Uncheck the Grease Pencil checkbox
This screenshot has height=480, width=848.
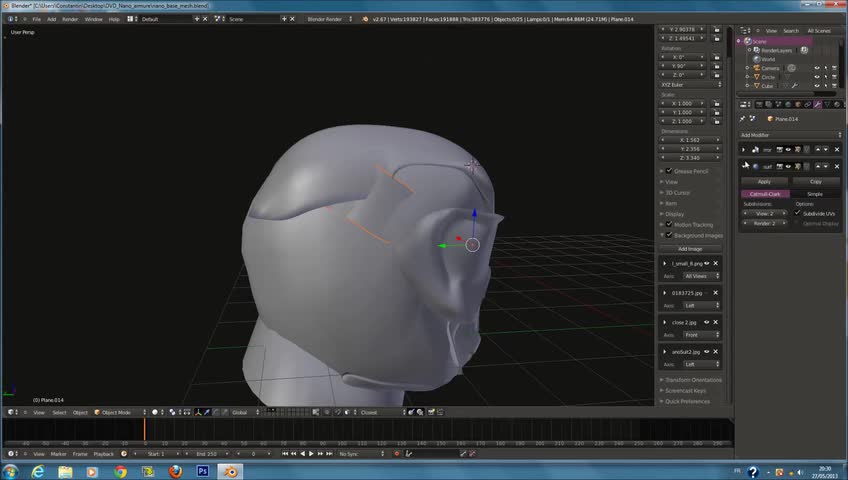(x=669, y=171)
